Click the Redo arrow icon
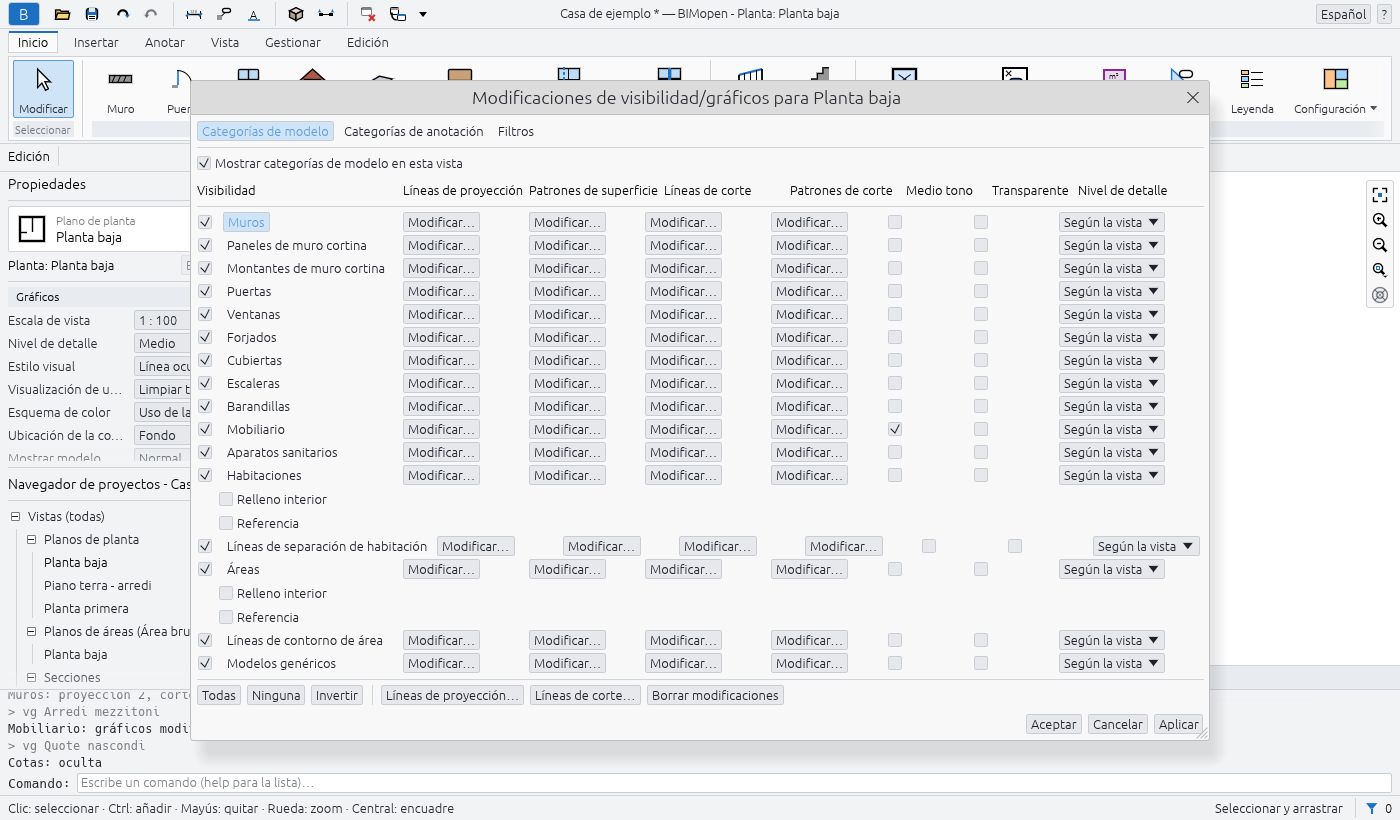 tap(151, 14)
